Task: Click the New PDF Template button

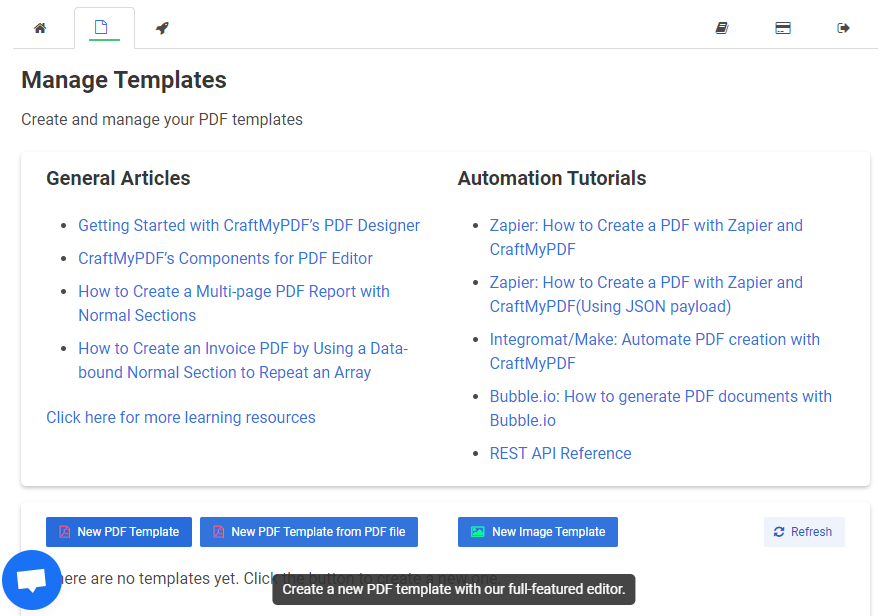Action: coord(119,532)
